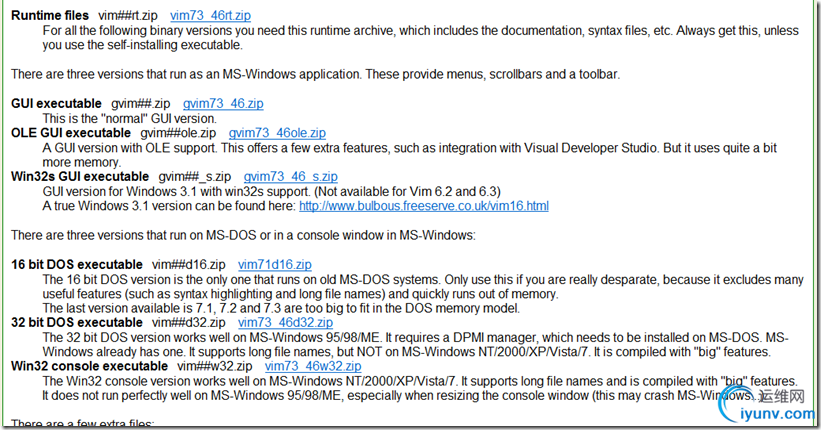The height and width of the screenshot is (430, 821).
Task: Click the 'gvim##.zip' filename pattern text
Action: click(141, 104)
